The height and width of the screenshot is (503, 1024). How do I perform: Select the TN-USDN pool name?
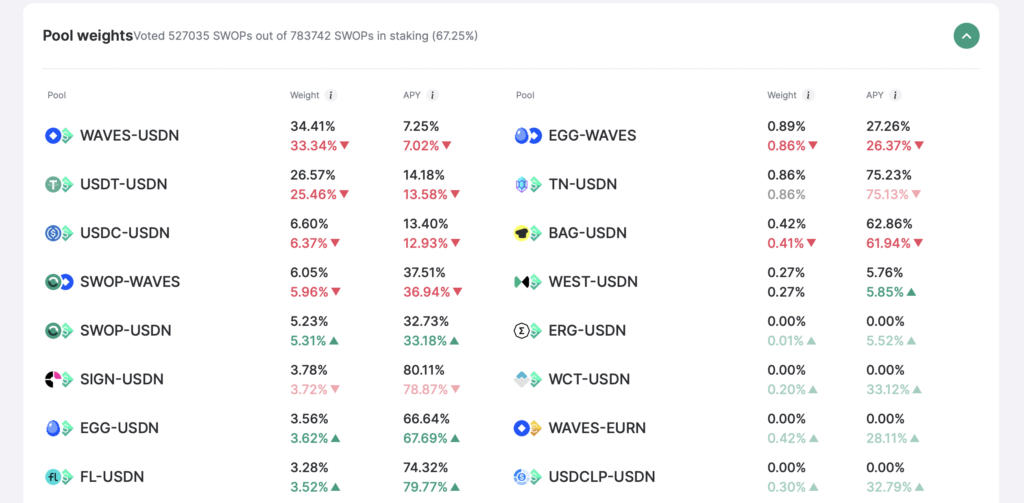583,185
